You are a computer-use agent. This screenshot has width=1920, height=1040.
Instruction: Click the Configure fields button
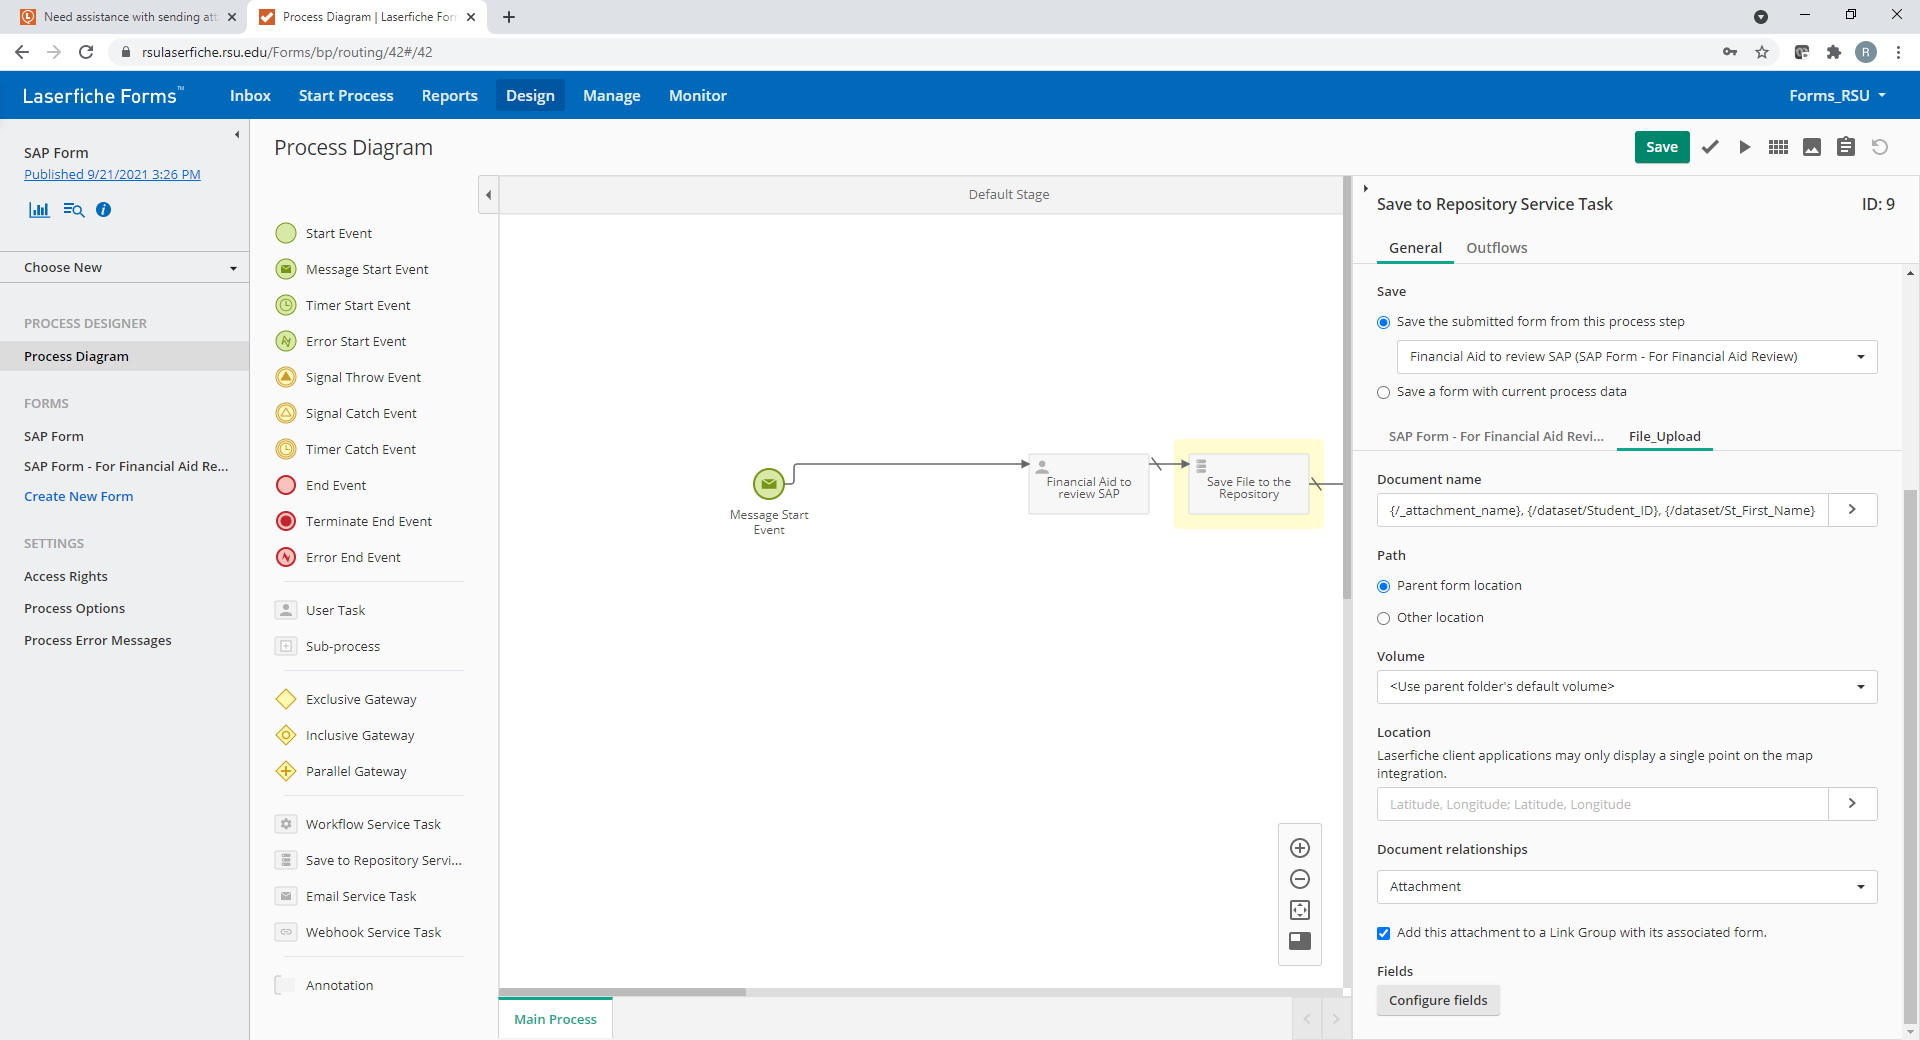[x=1437, y=1000]
